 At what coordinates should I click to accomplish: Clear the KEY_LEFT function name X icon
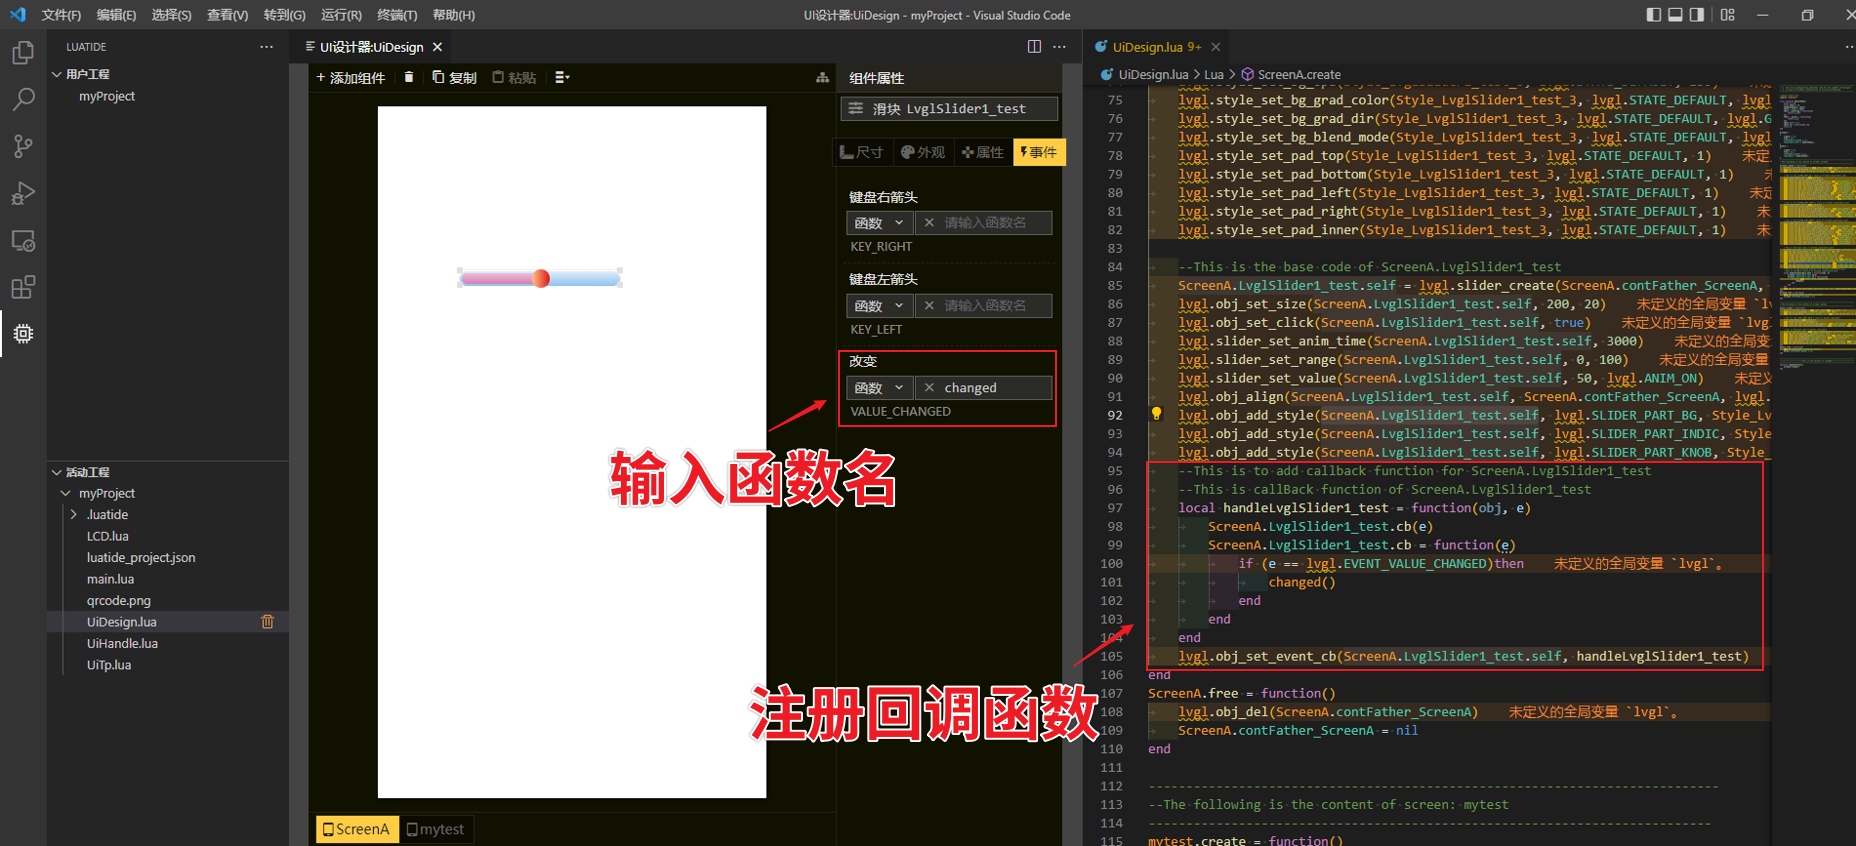(x=929, y=306)
